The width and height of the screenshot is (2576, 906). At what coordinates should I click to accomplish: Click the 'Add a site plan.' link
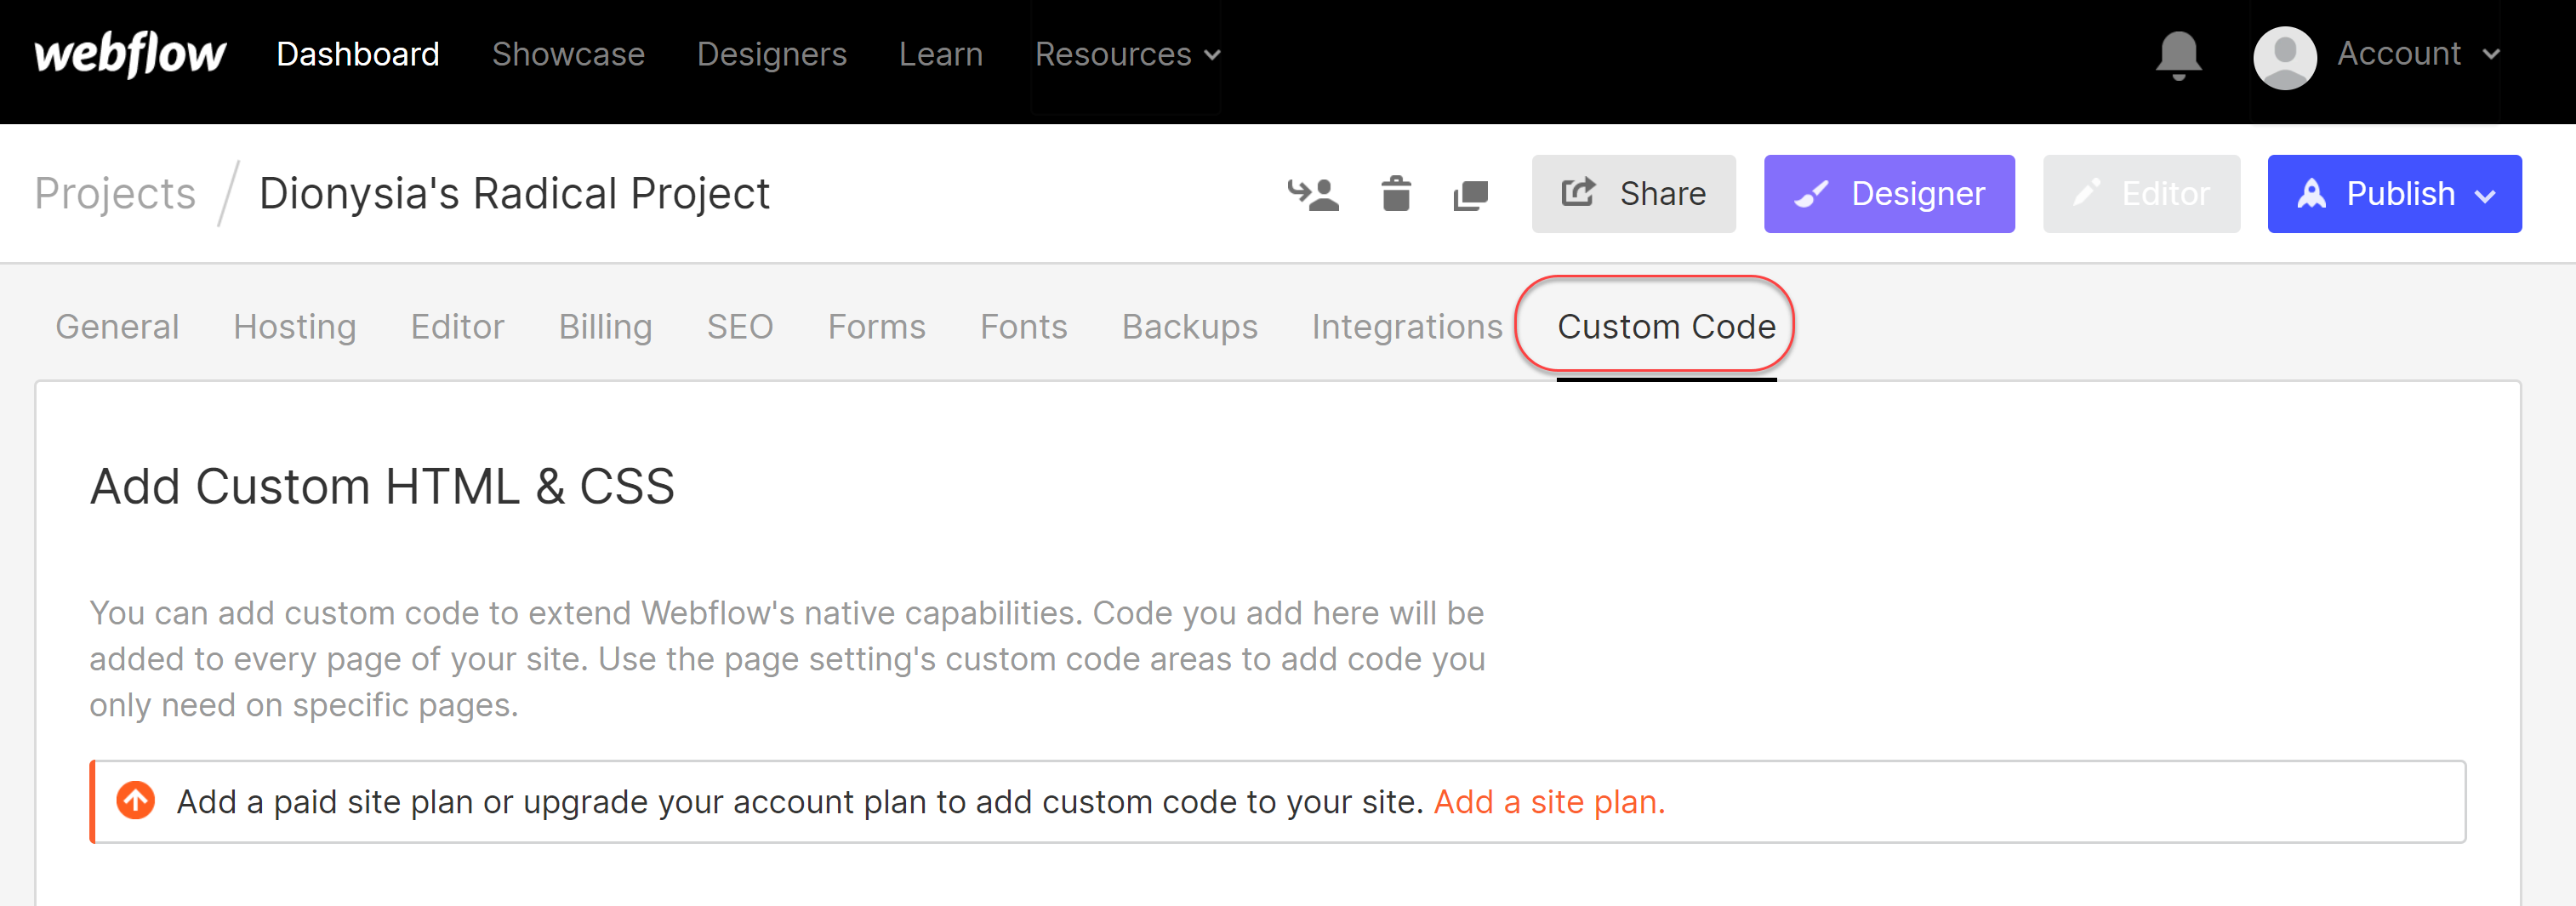1548,801
